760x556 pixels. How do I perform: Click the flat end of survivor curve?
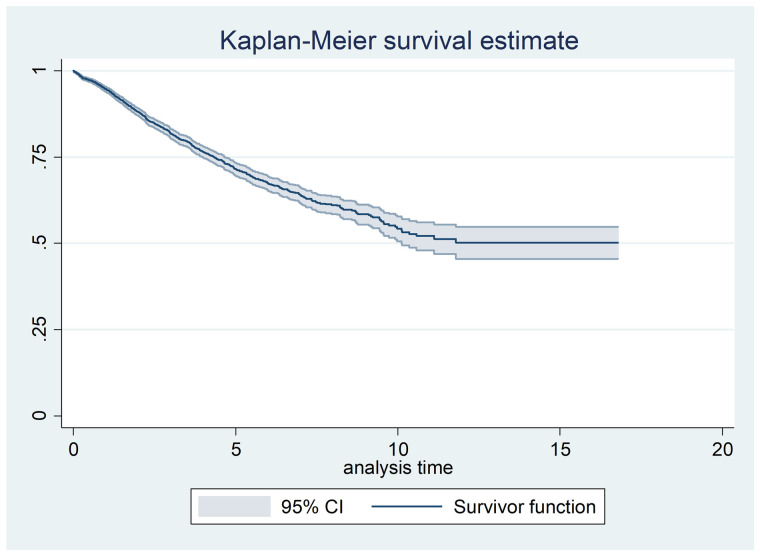537,242
